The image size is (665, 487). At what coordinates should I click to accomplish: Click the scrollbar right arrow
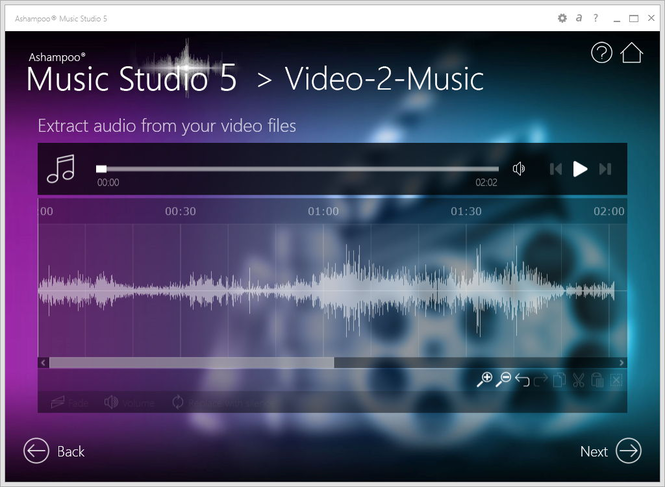(x=621, y=363)
